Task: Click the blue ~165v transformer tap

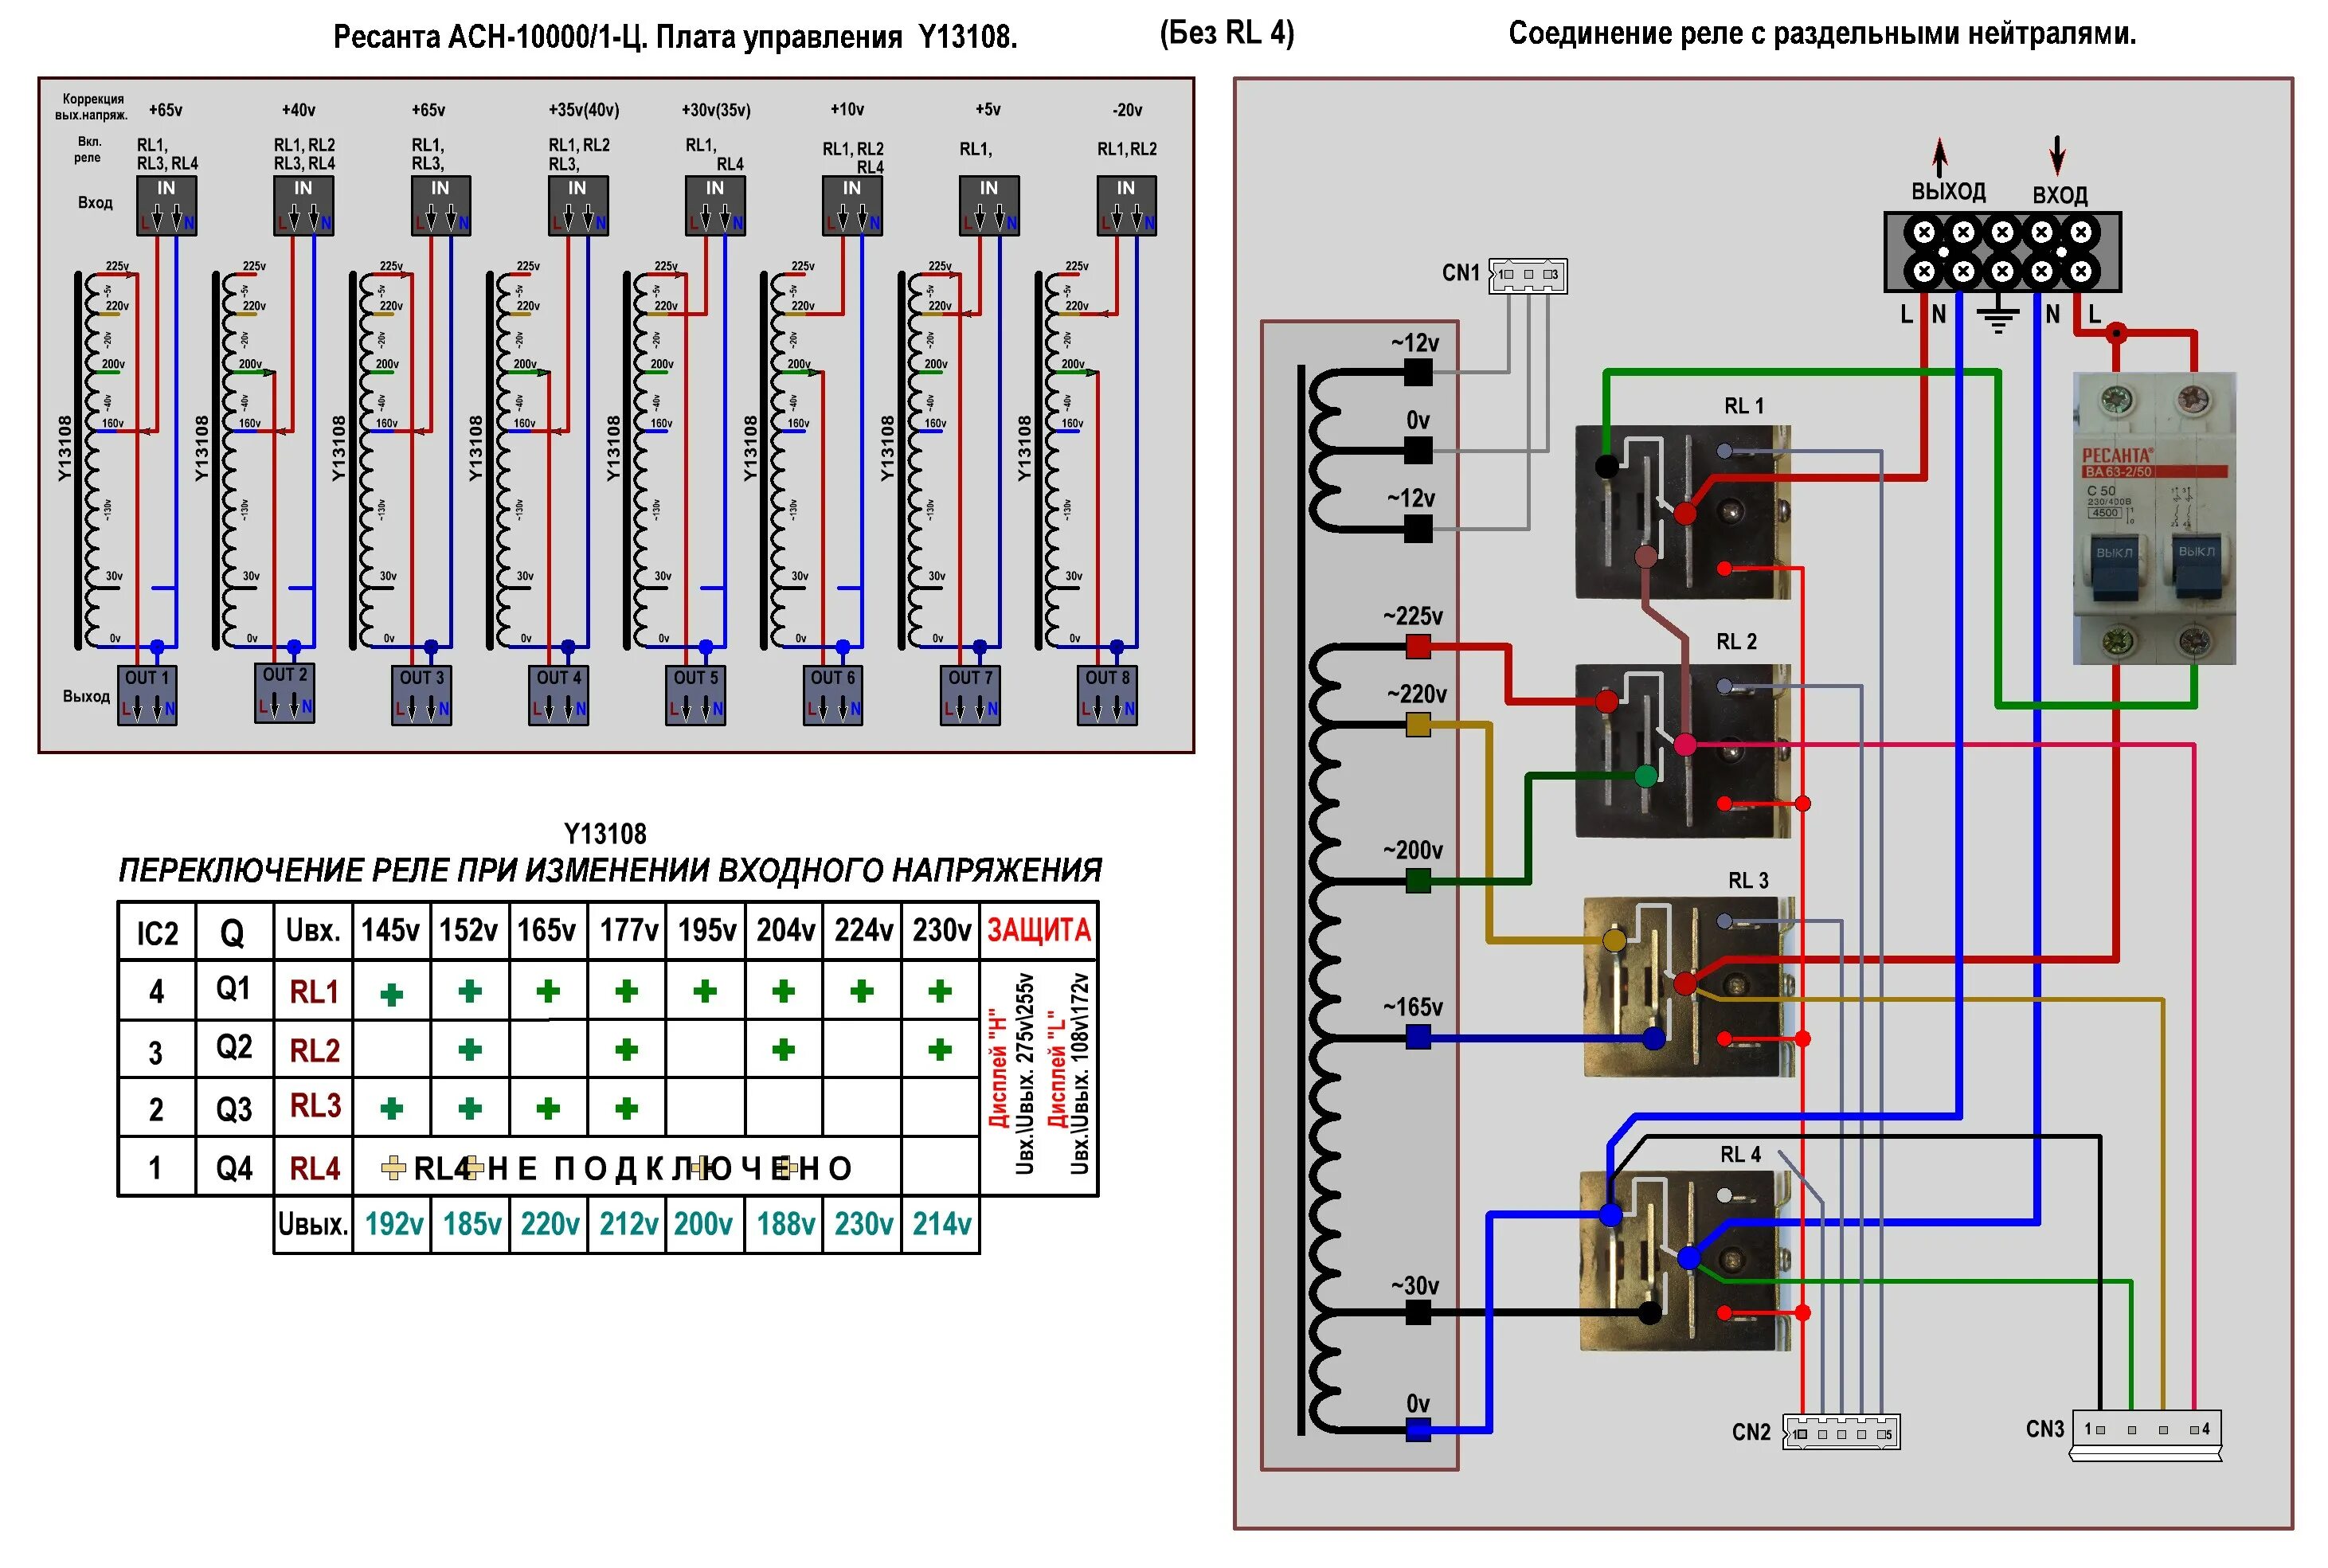Action: pos(1418,1038)
